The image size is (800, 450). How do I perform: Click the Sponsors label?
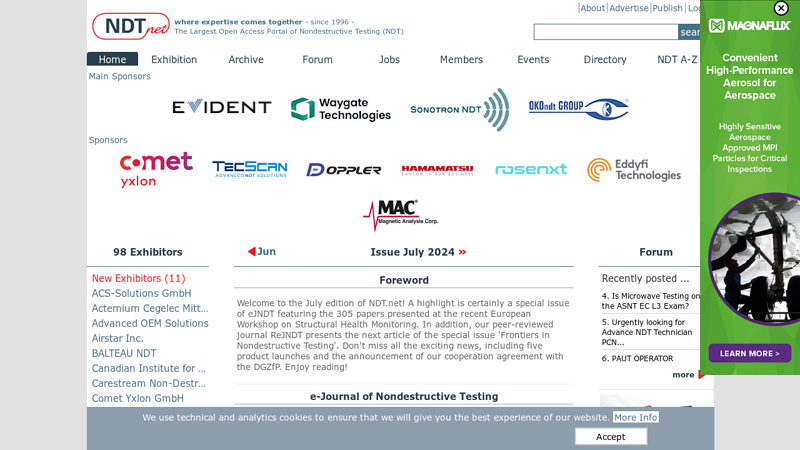point(108,140)
